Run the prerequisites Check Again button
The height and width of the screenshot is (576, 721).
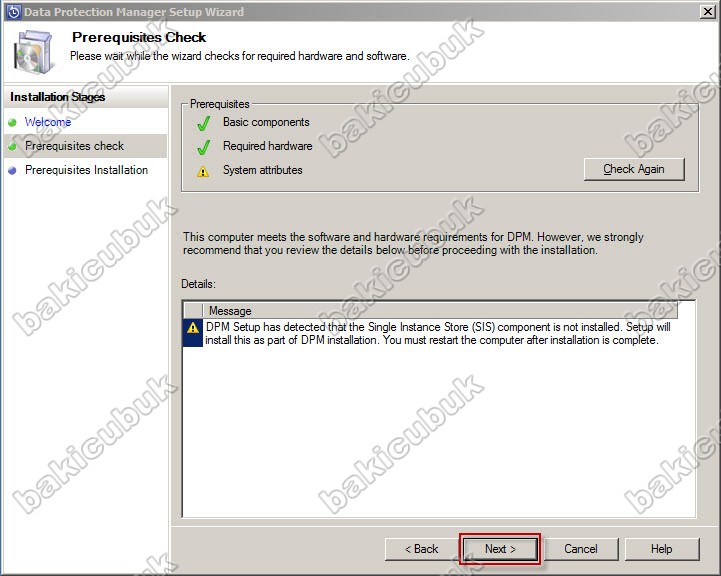coord(634,169)
